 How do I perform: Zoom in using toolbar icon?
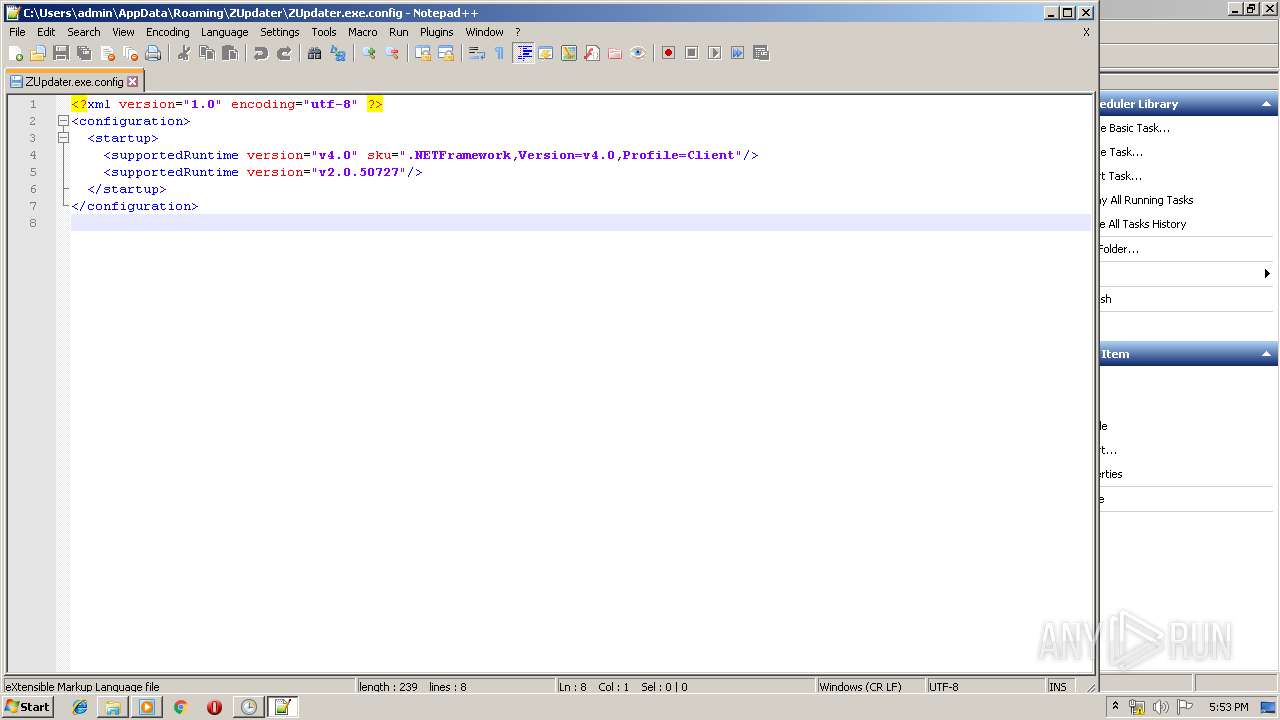(x=369, y=53)
